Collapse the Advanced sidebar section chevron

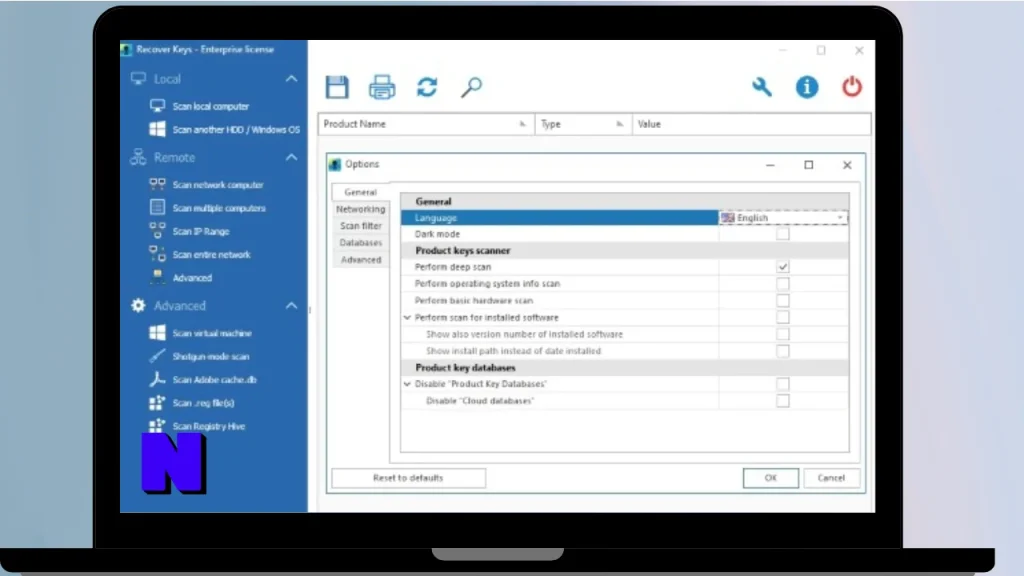tap(291, 306)
